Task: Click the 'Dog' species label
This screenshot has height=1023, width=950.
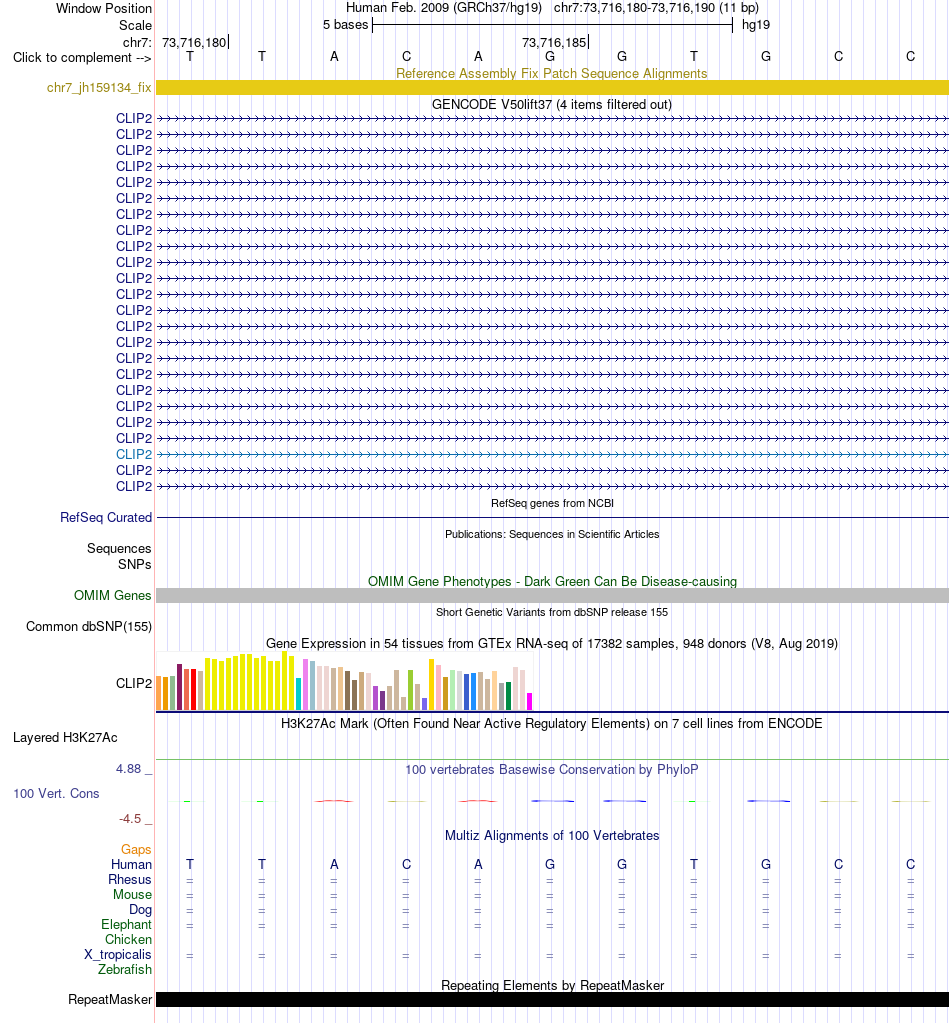Action: click(x=140, y=909)
